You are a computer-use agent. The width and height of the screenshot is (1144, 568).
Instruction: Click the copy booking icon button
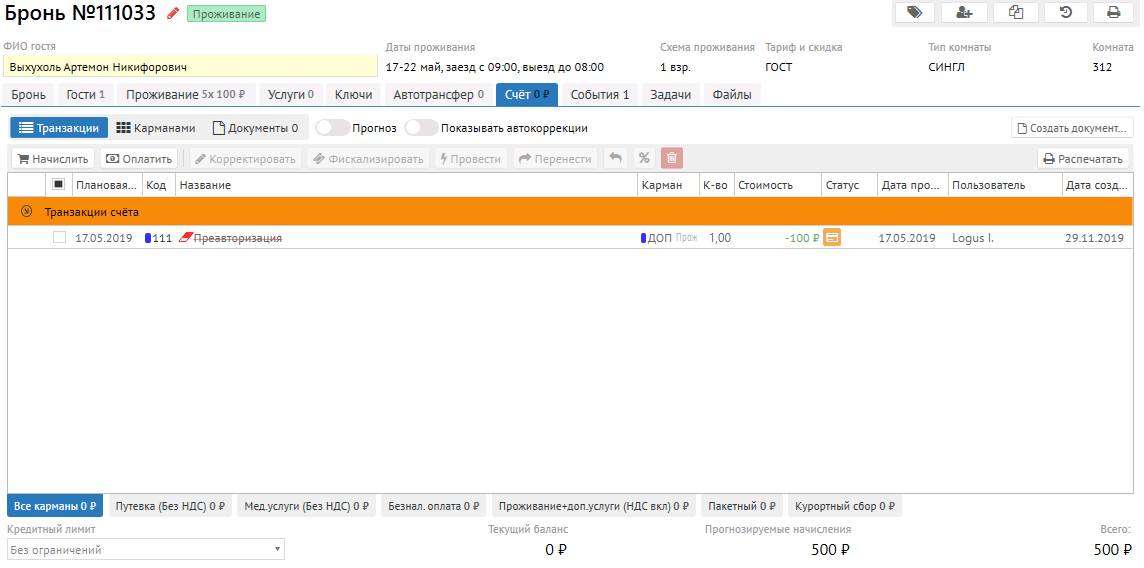[x=1016, y=12]
